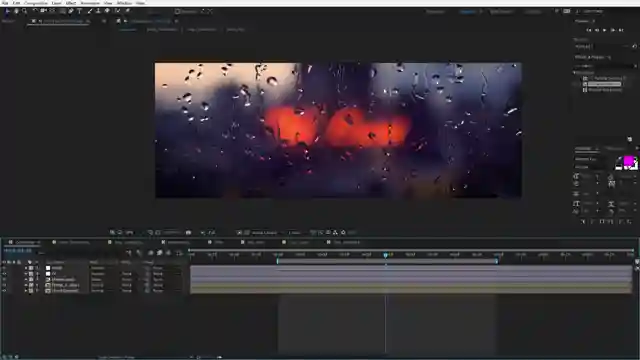Toggle eye visibility of layer 3
The height and width of the screenshot is (360, 640).
4,280
